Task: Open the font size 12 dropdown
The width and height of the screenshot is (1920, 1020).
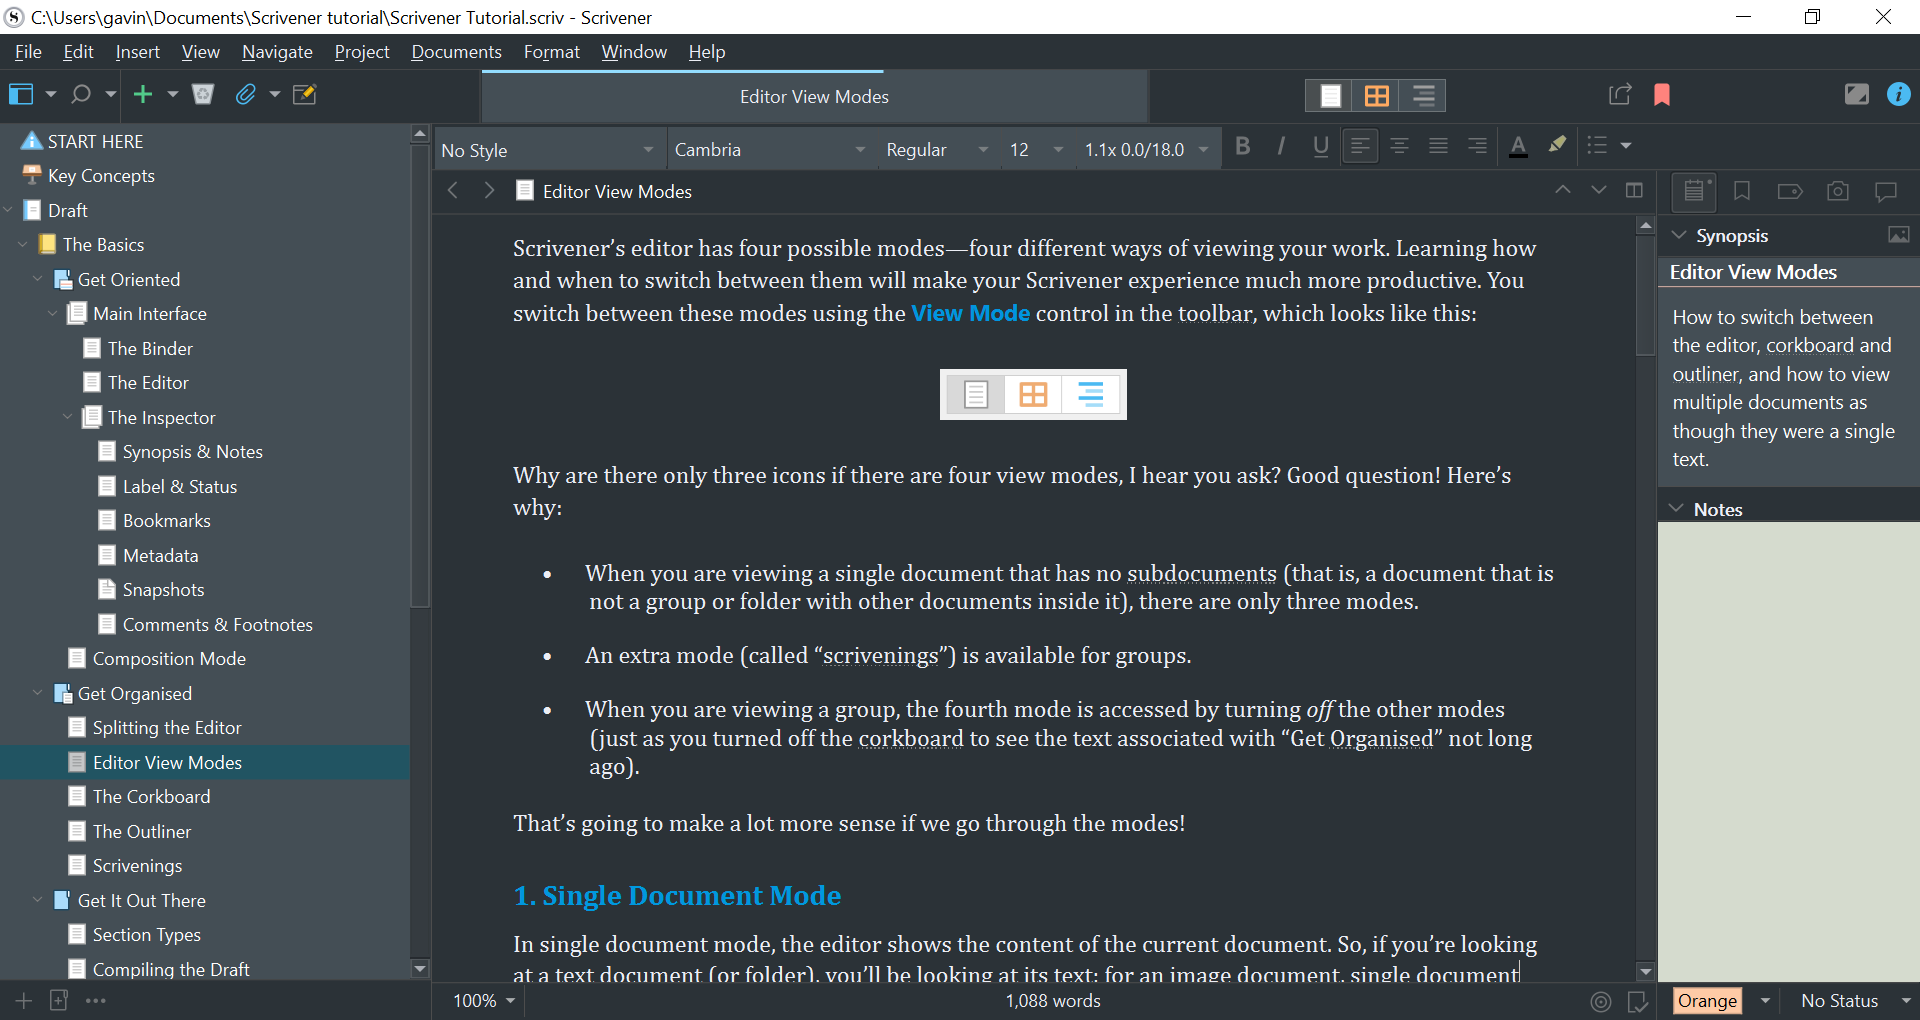Action: pos(1036,150)
